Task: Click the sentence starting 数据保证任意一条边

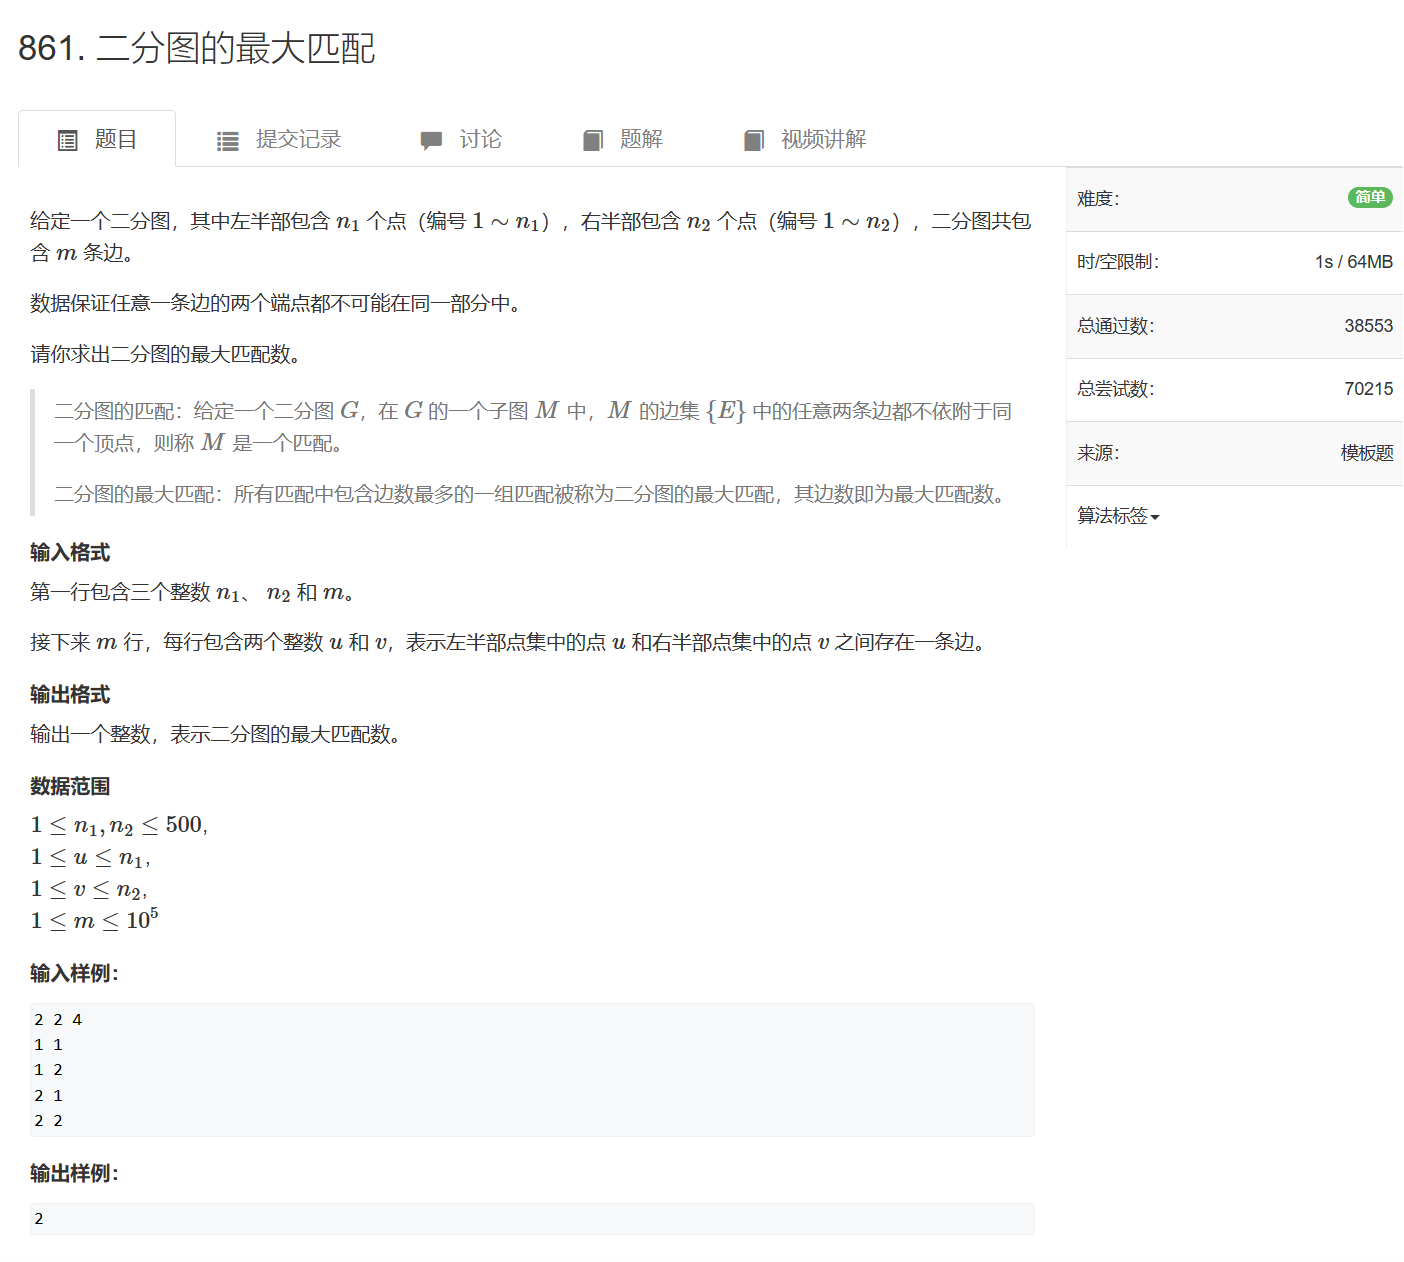Action: (x=276, y=303)
